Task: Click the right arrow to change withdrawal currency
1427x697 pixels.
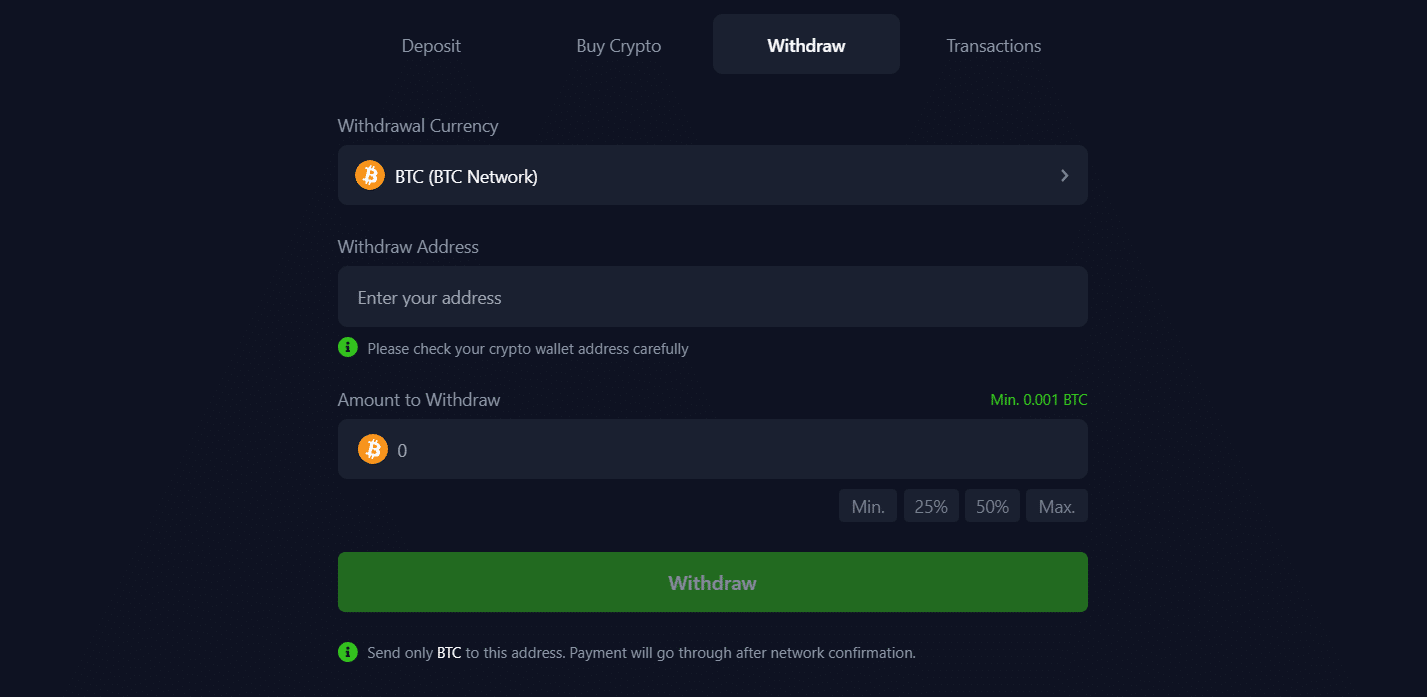Action: [x=1064, y=174]
